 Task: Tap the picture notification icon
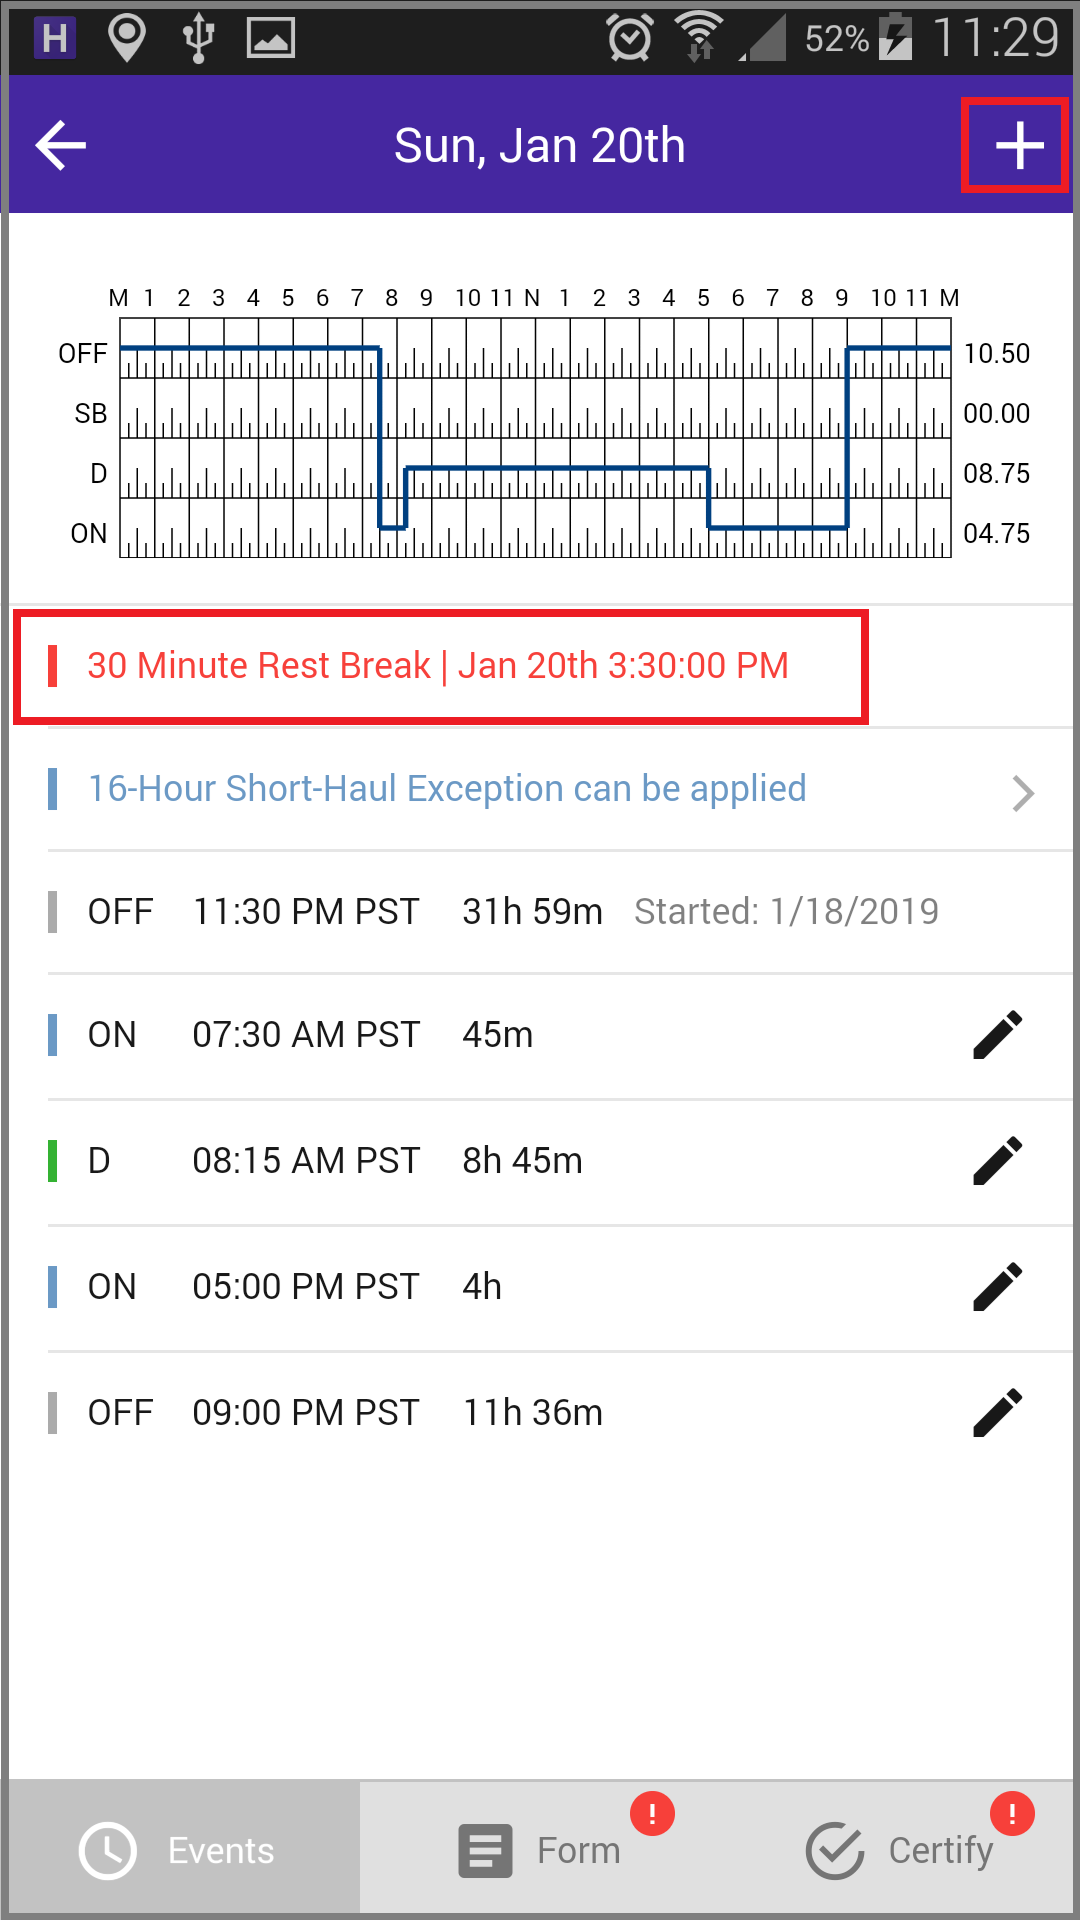(270, 38)
